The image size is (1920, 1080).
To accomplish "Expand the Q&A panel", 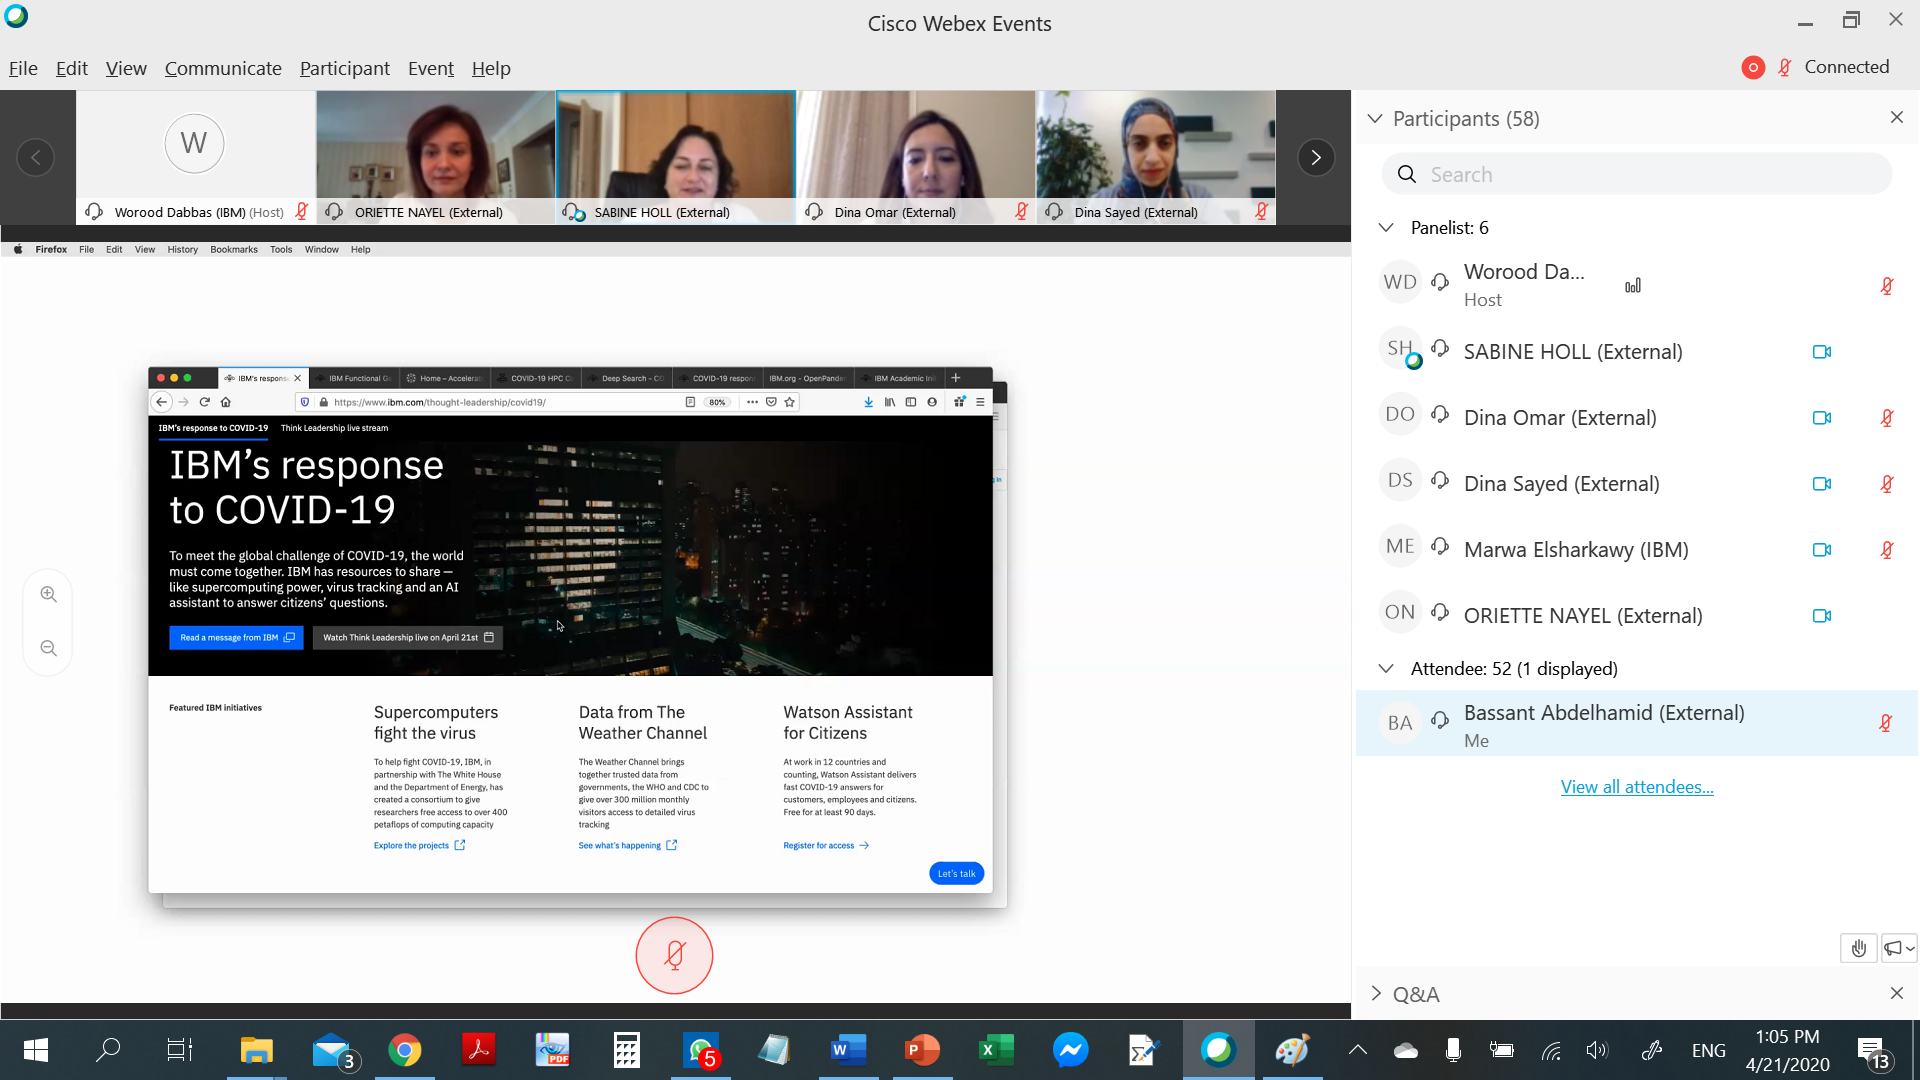I will 1376,993.
